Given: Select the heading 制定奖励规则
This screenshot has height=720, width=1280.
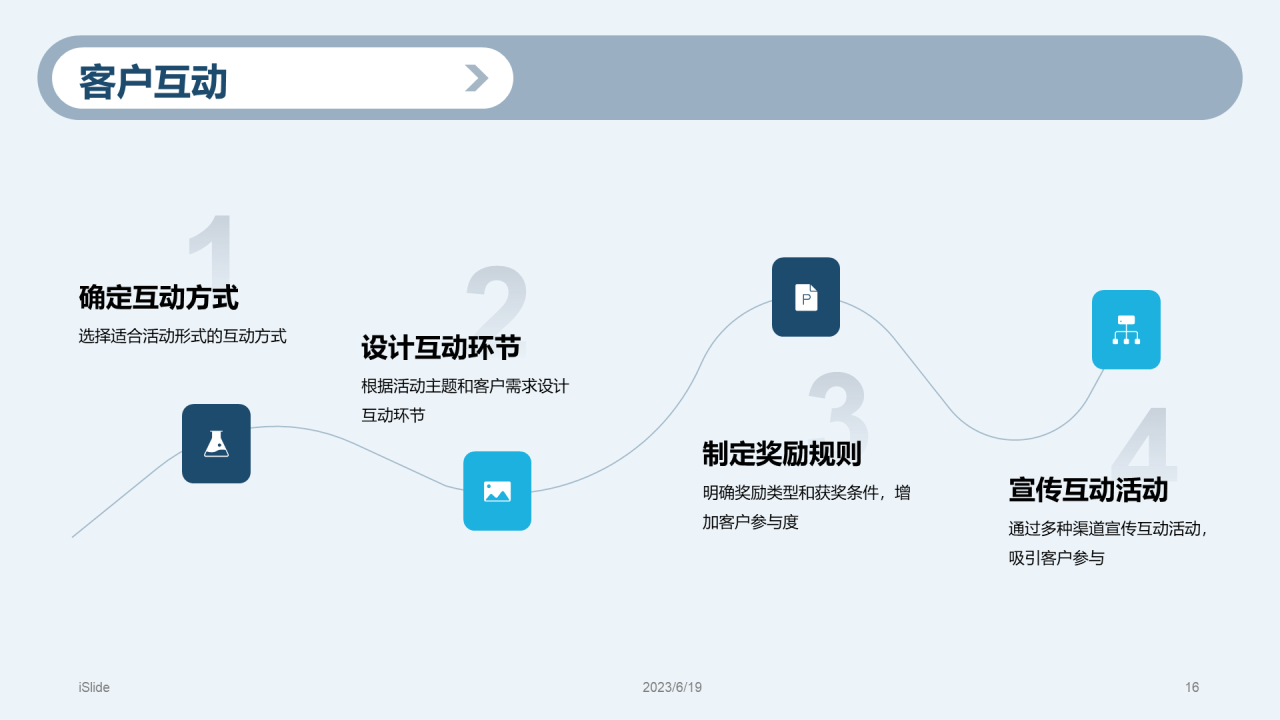Looking at the screenshot, I should 781,454.
